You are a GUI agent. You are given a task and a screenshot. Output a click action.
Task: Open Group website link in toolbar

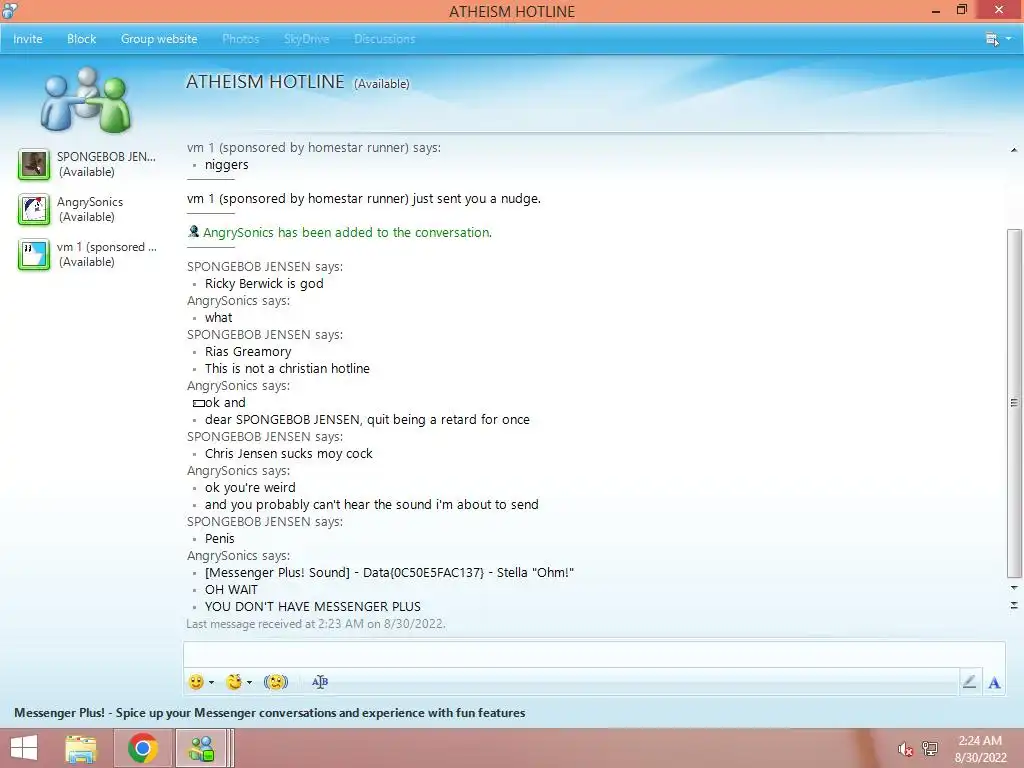(x=159, y=39)
